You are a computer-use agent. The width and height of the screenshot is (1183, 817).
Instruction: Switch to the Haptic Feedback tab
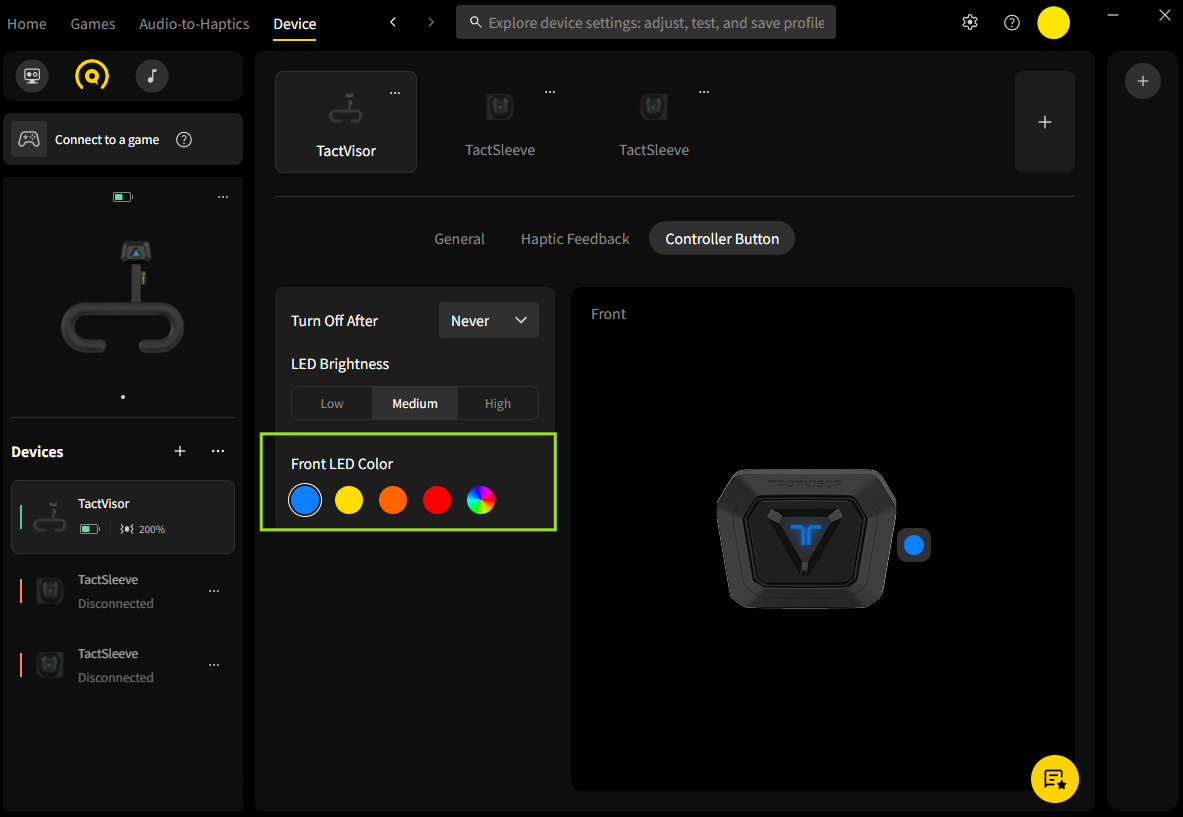[x=575, y=238]
